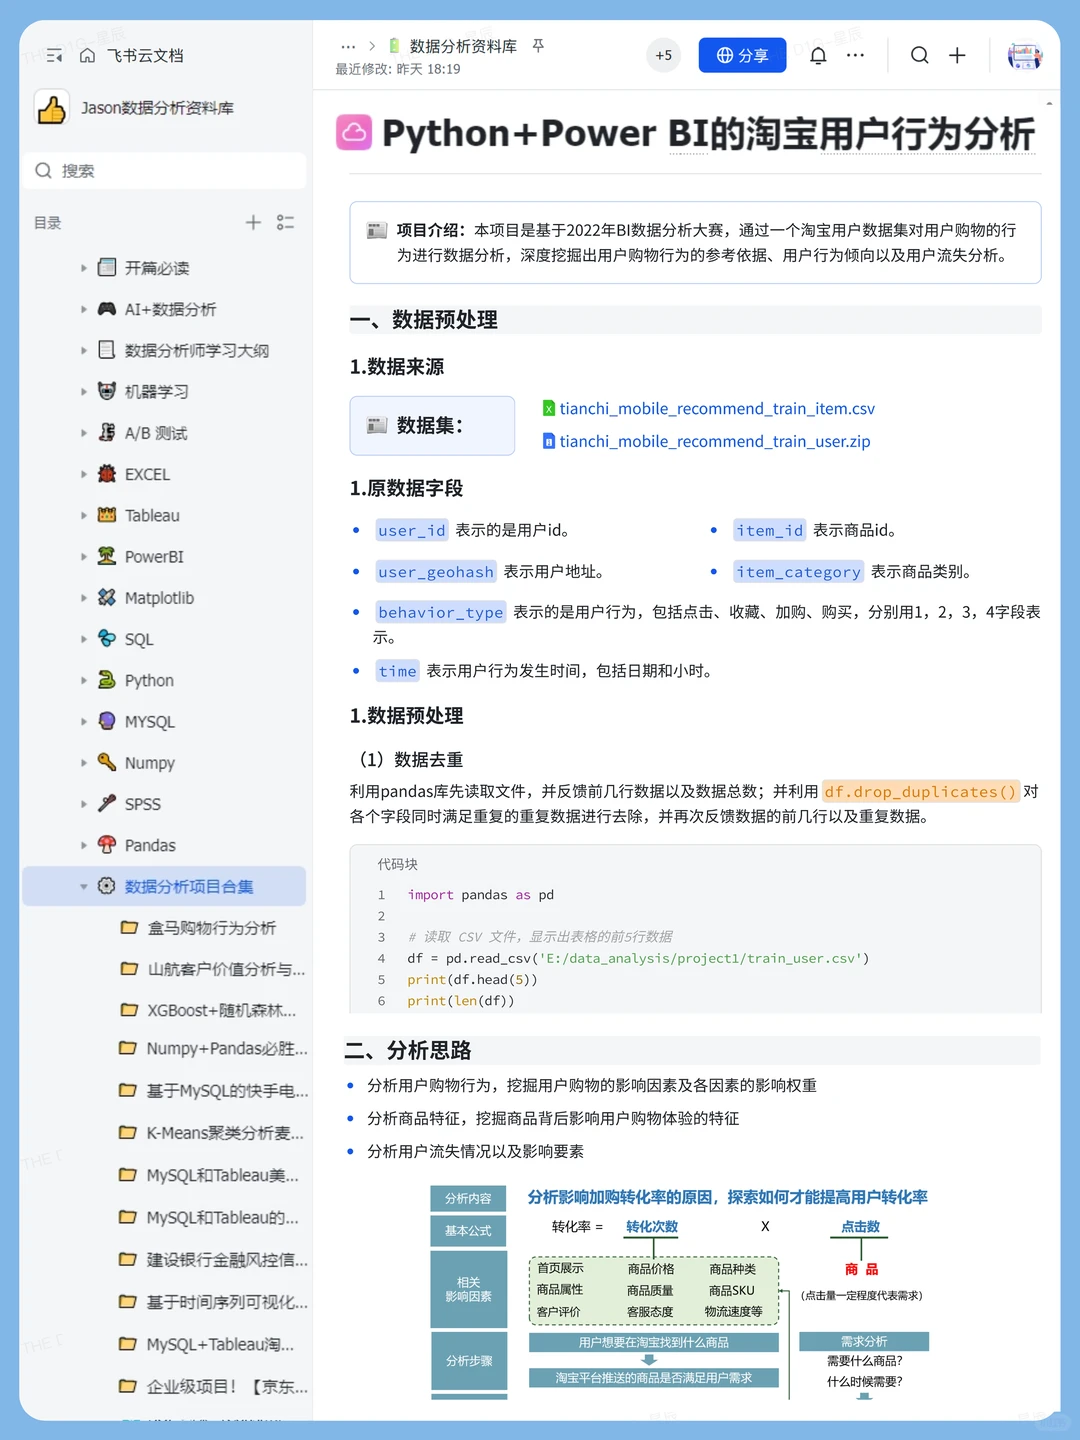Expand the A/B 测试 section arrow

click(84, 433)
